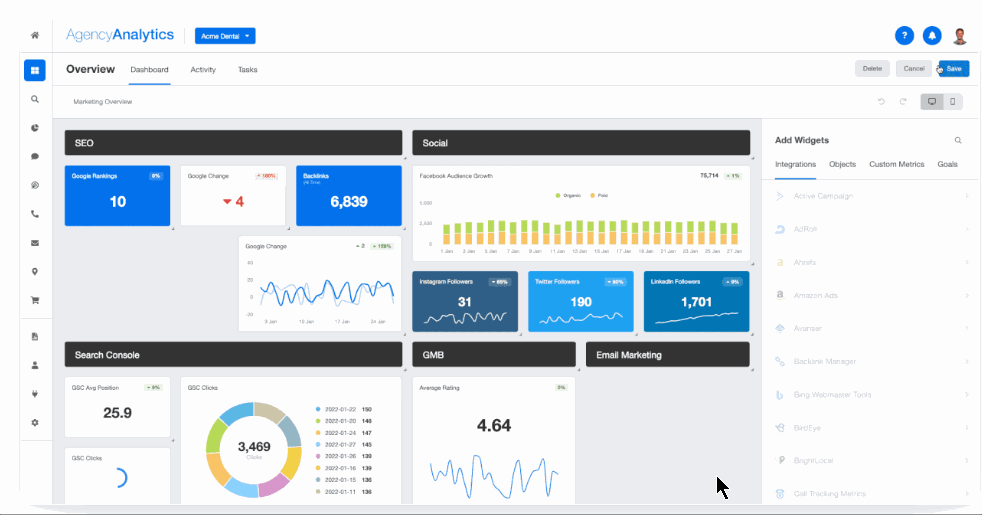Open the Acme Dental client dropdown
982x515 pixels.
[x=225, y=36]
